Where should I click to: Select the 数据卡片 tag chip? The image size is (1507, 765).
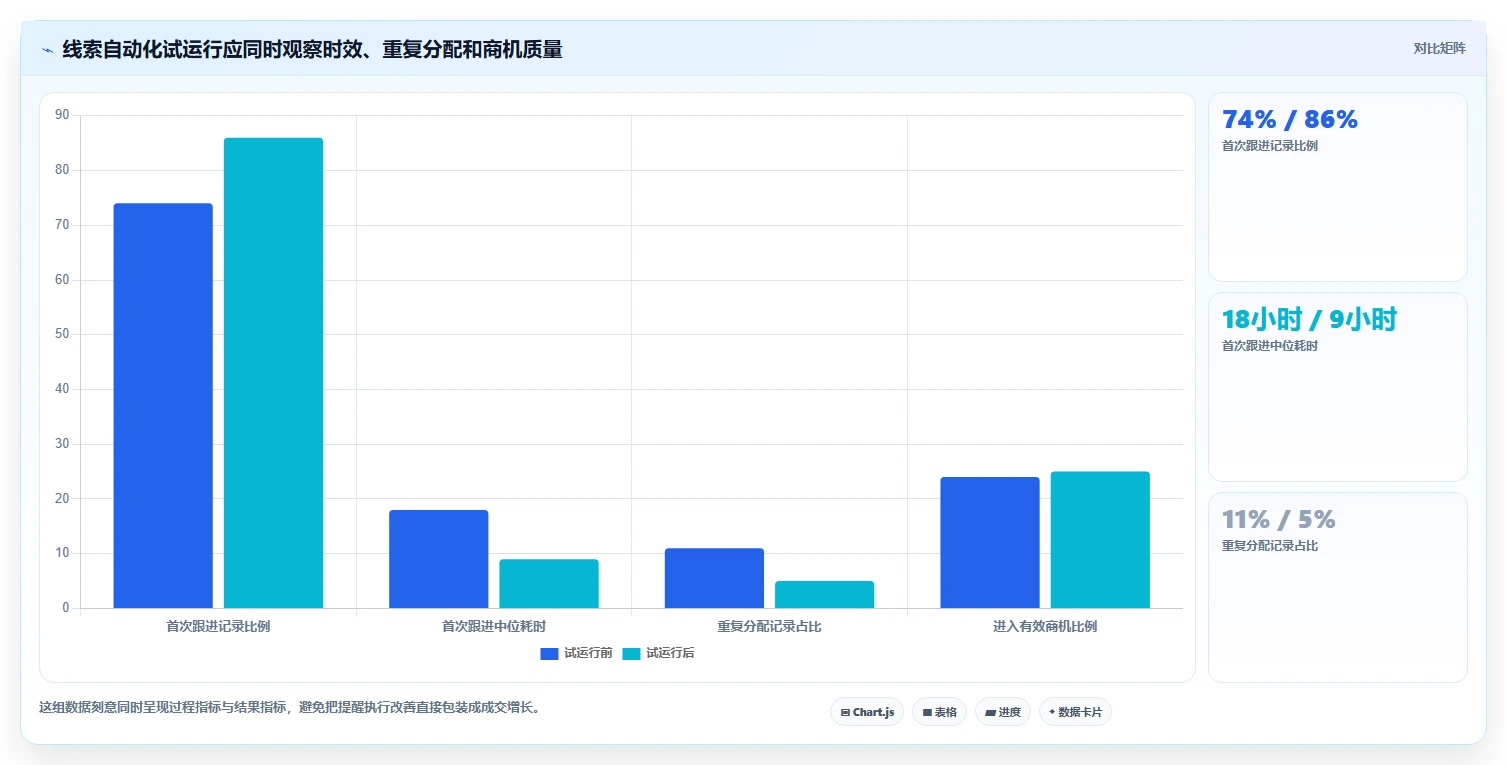1075,712
